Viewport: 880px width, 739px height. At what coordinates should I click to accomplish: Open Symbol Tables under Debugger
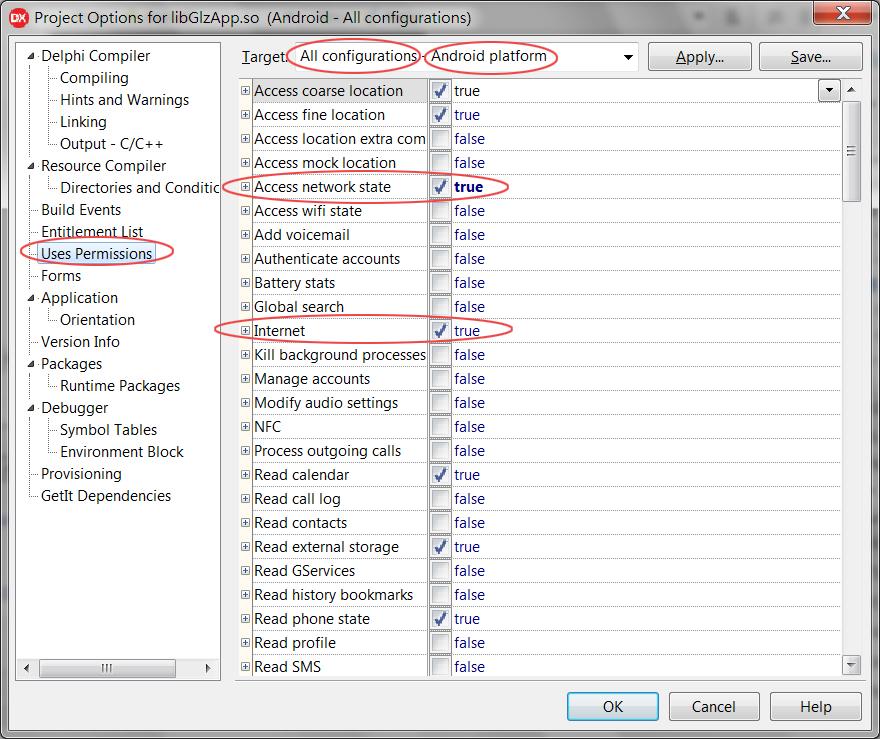click(x=108, y=430)
